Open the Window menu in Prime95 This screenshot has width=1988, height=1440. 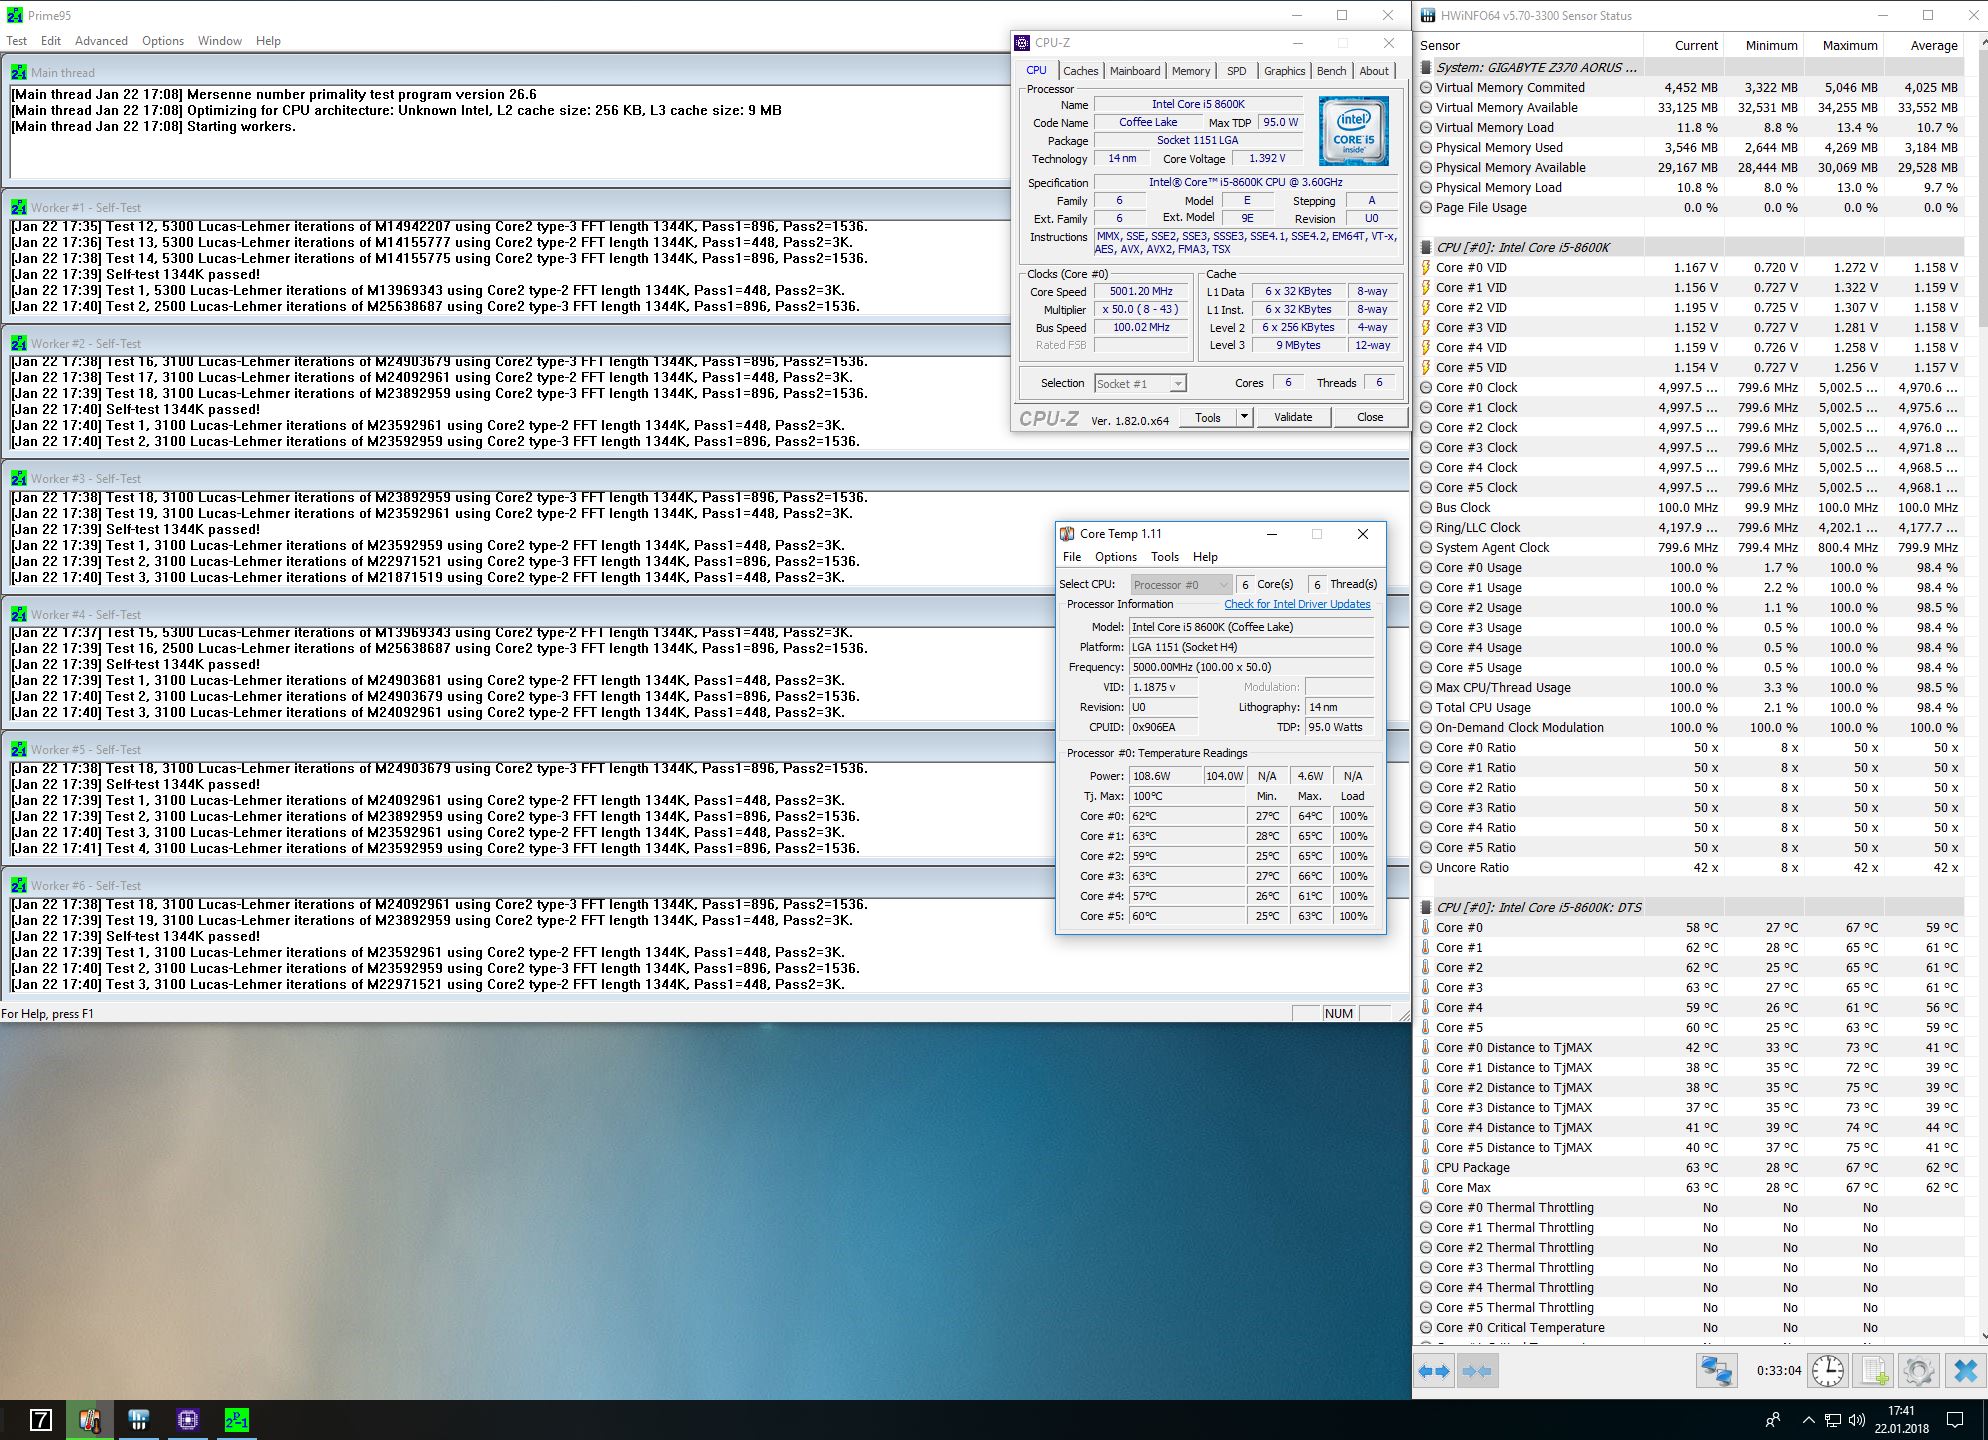tap(220, 41)
